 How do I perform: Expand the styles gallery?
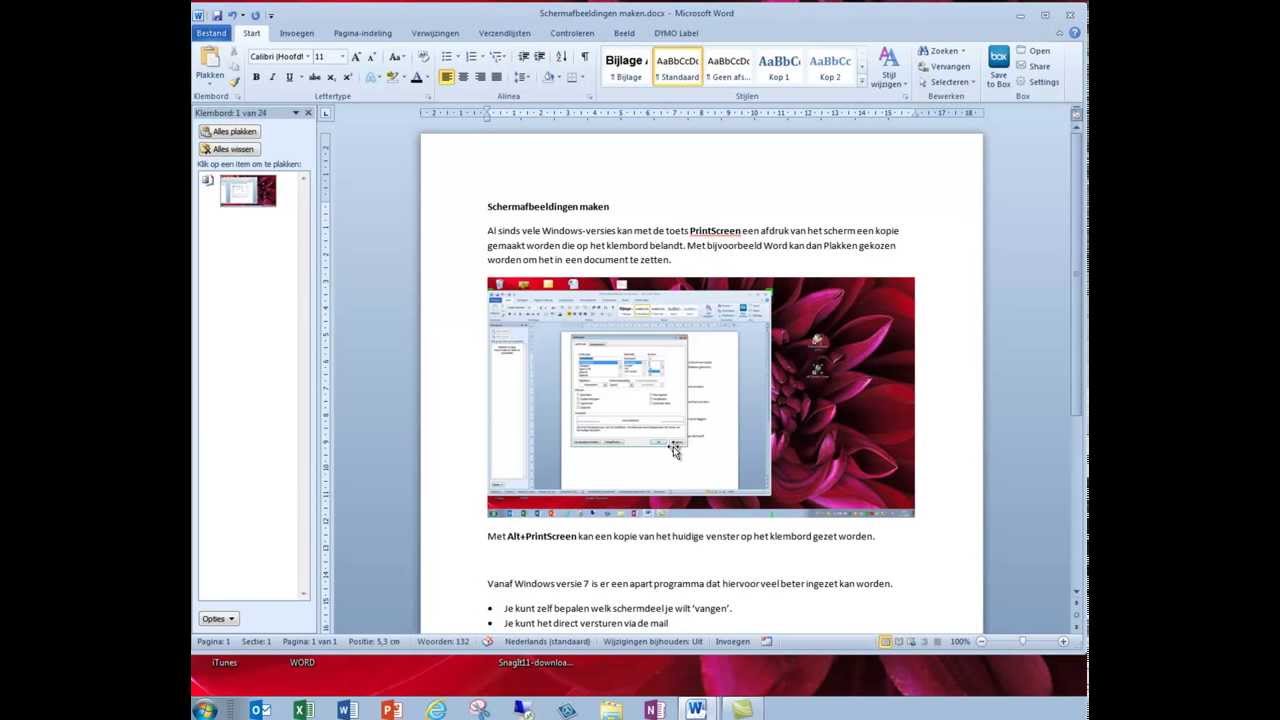click(862, 81)
